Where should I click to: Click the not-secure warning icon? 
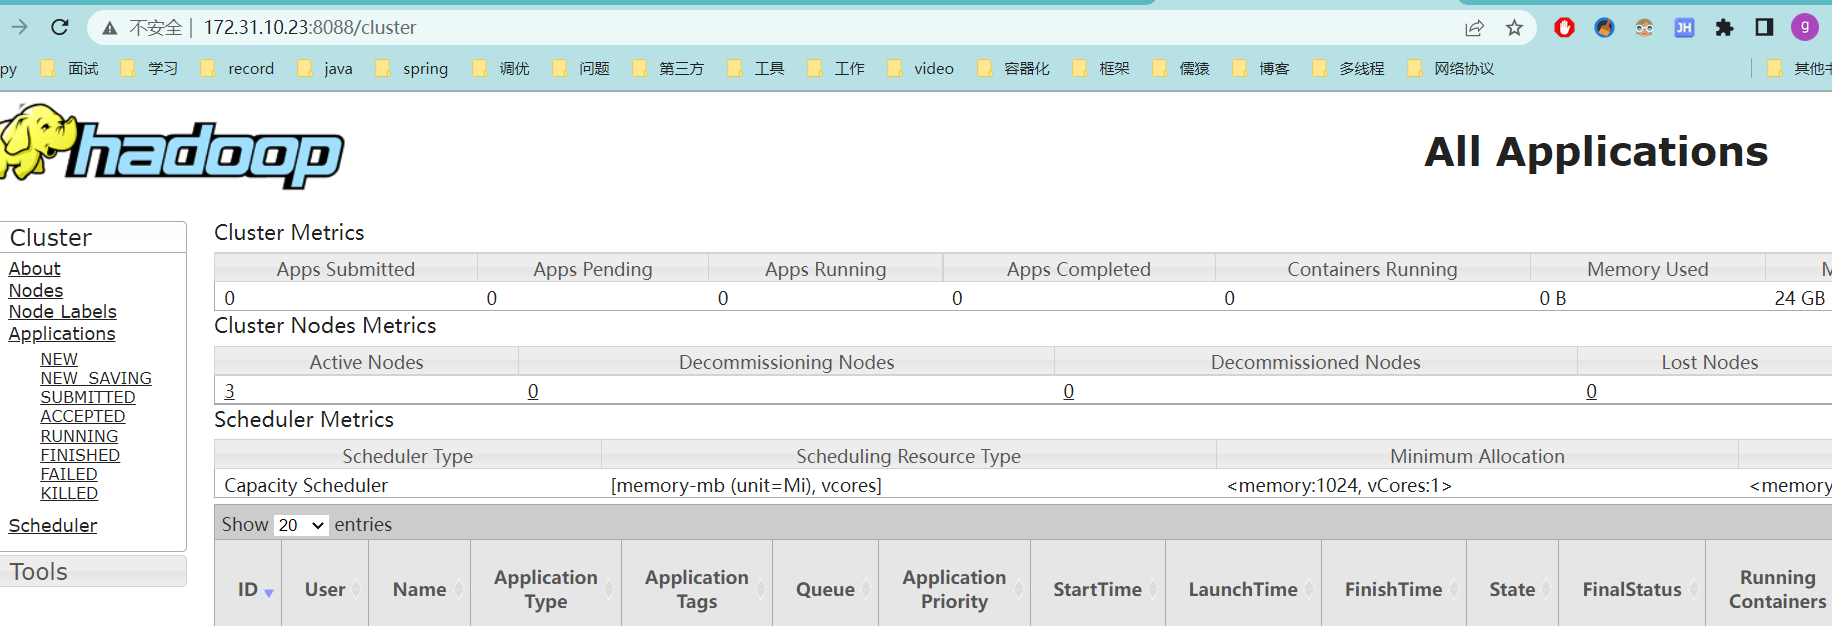point(111,28)
